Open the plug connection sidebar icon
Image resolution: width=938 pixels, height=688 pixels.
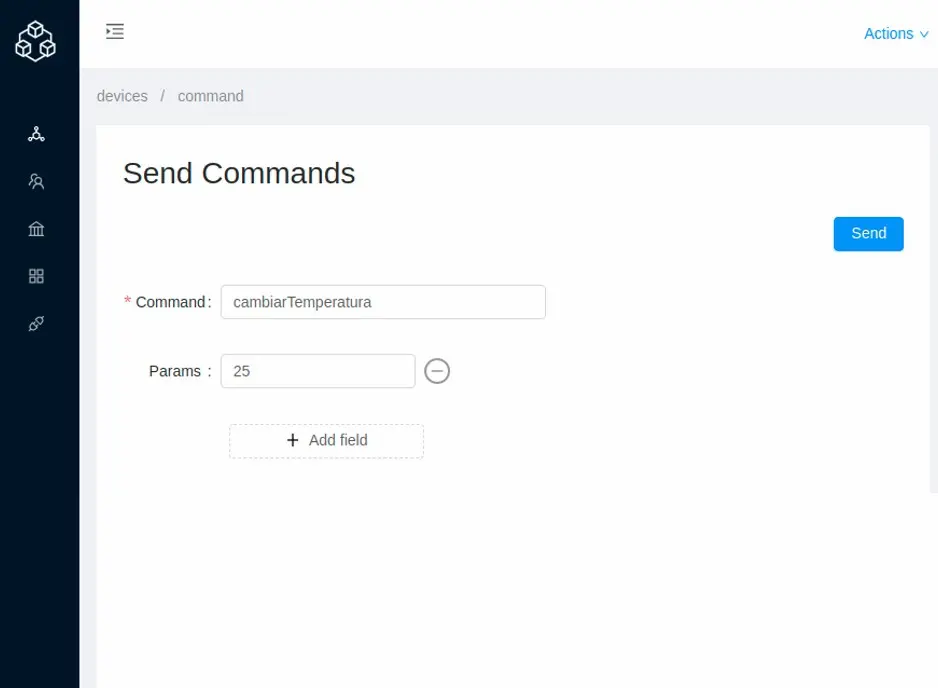pos(36,324)
